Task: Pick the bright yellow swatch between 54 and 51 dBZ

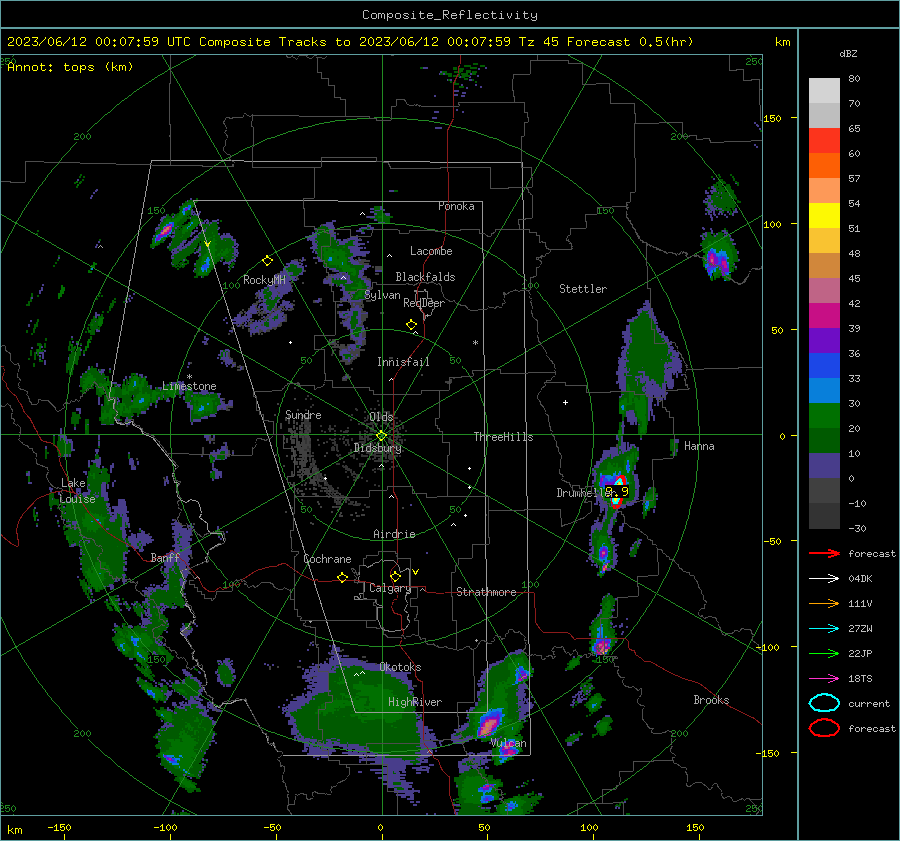Action: click(x=824, y=216)
